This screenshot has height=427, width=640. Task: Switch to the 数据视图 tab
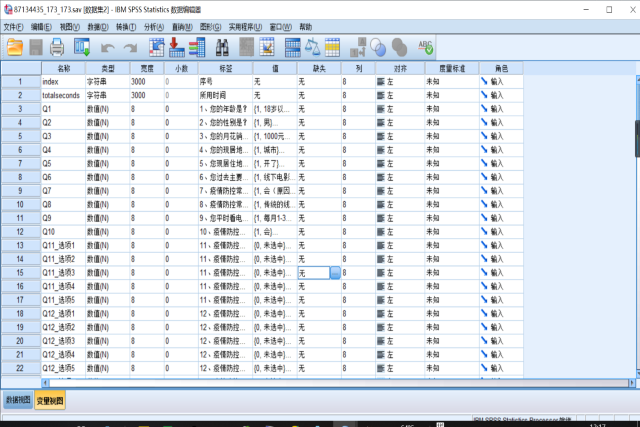pos(18,400)
